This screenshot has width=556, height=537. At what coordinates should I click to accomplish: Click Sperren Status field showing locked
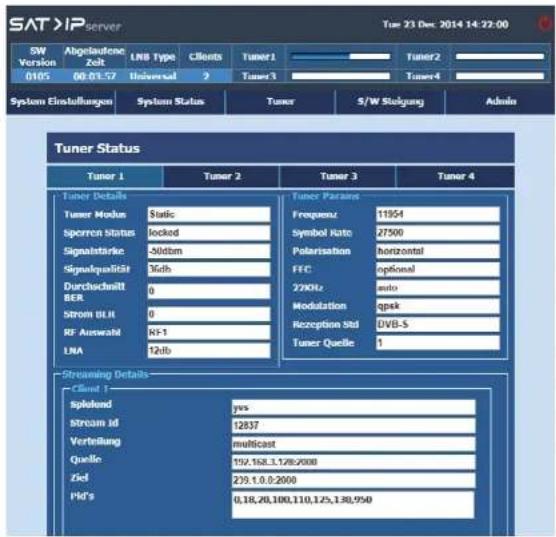(209, 233)
